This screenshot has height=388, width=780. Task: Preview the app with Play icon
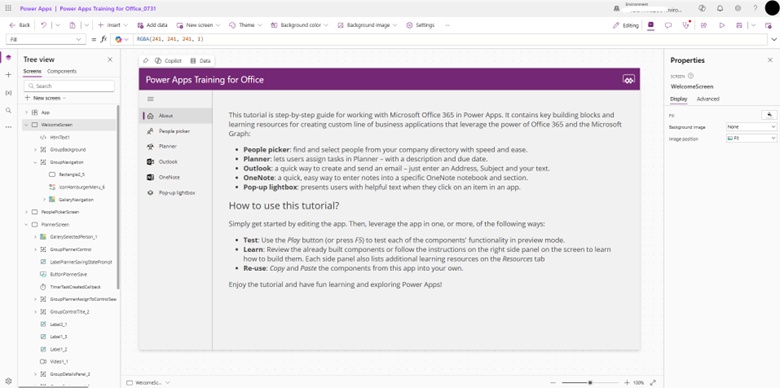click(x=722, y=25)
